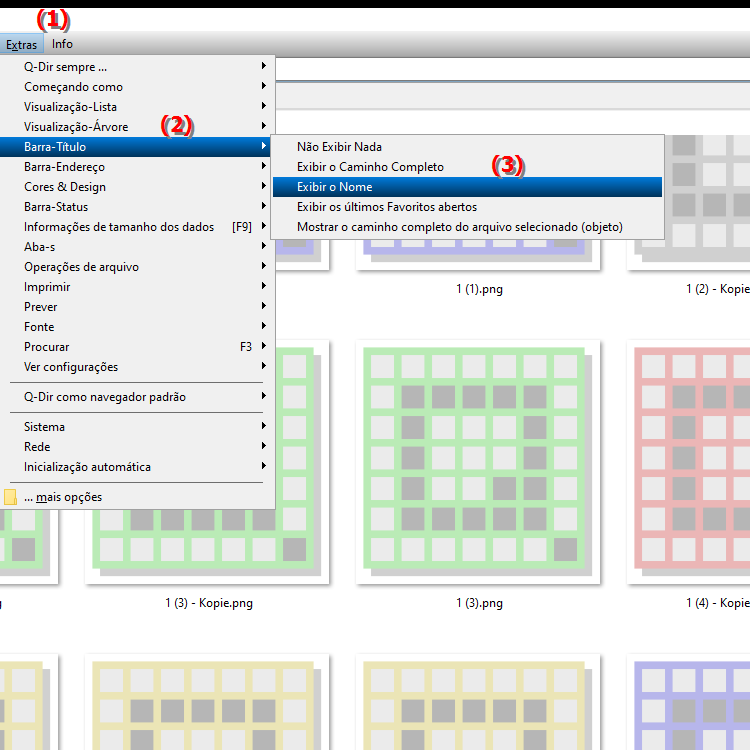Screen dimensions: 750x750
Task: Open the Ver configurações submenu
Action: (x=137, y=367)
